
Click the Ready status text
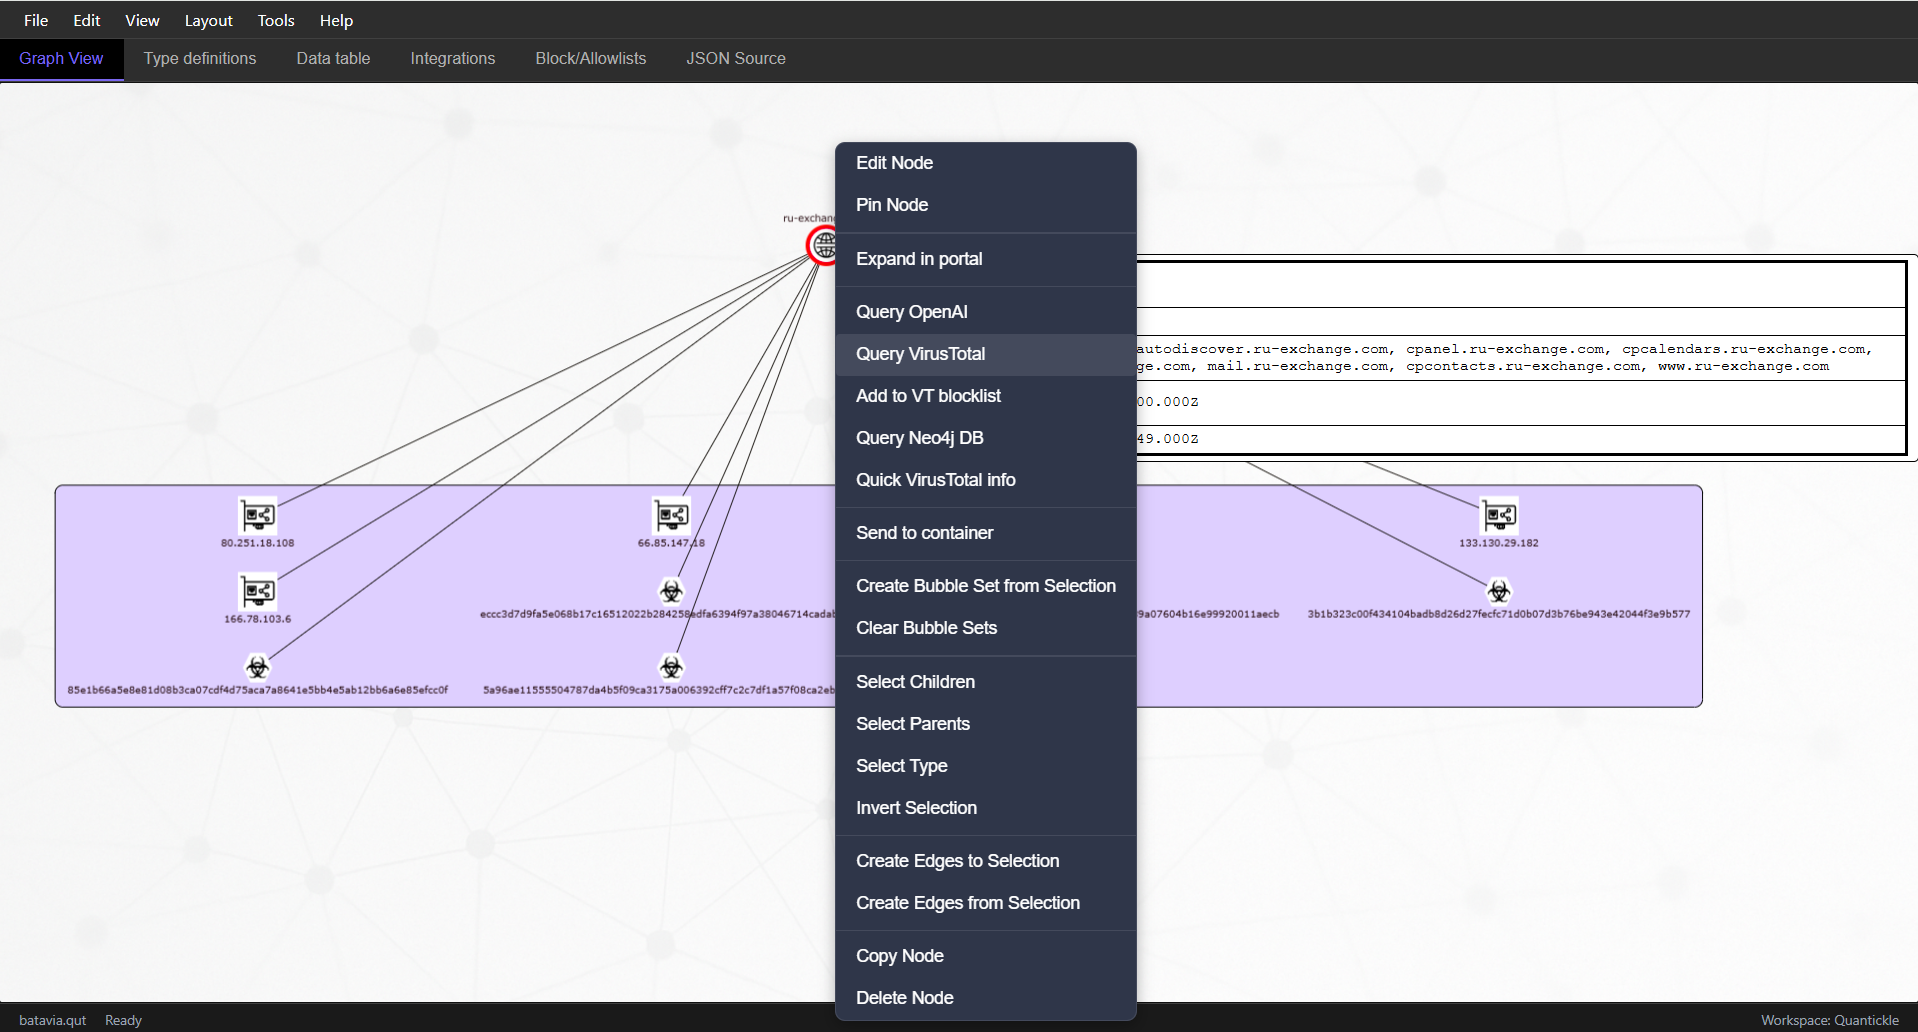(x=124, y=1020)
